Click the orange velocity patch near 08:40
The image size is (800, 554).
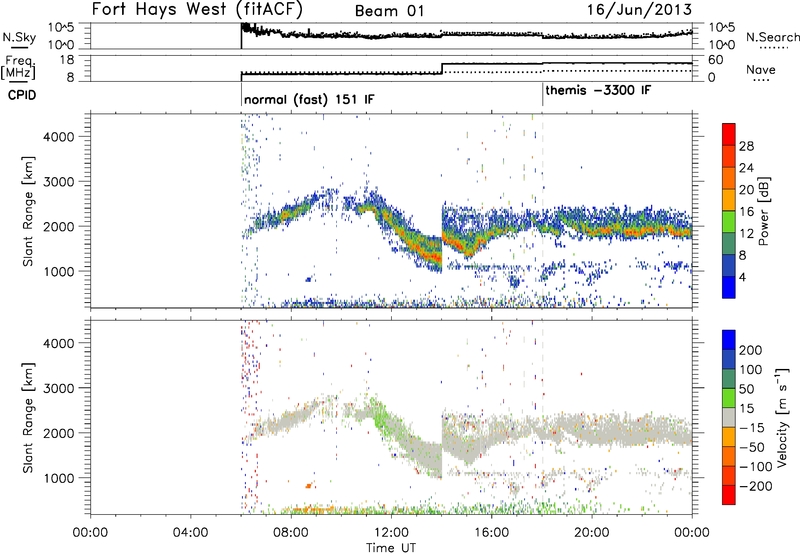[308, 486]
